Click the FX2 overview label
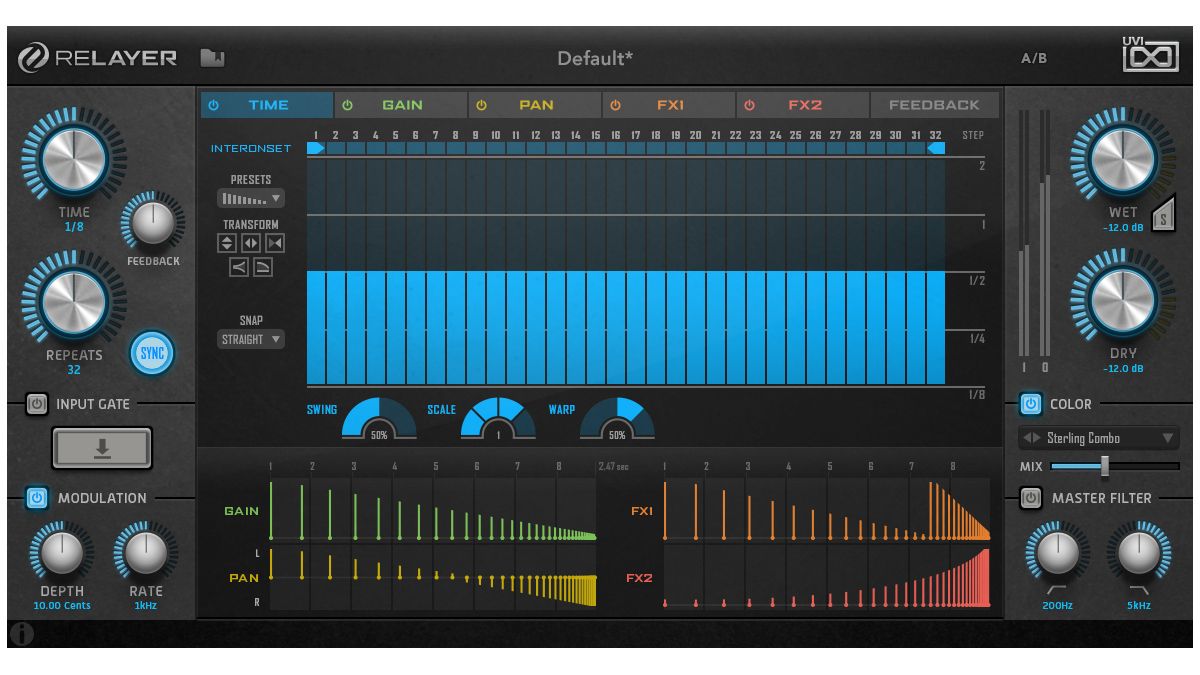The width and height of the screenshot is (1200, 675). pyautogui.click(x=640, y=578)
